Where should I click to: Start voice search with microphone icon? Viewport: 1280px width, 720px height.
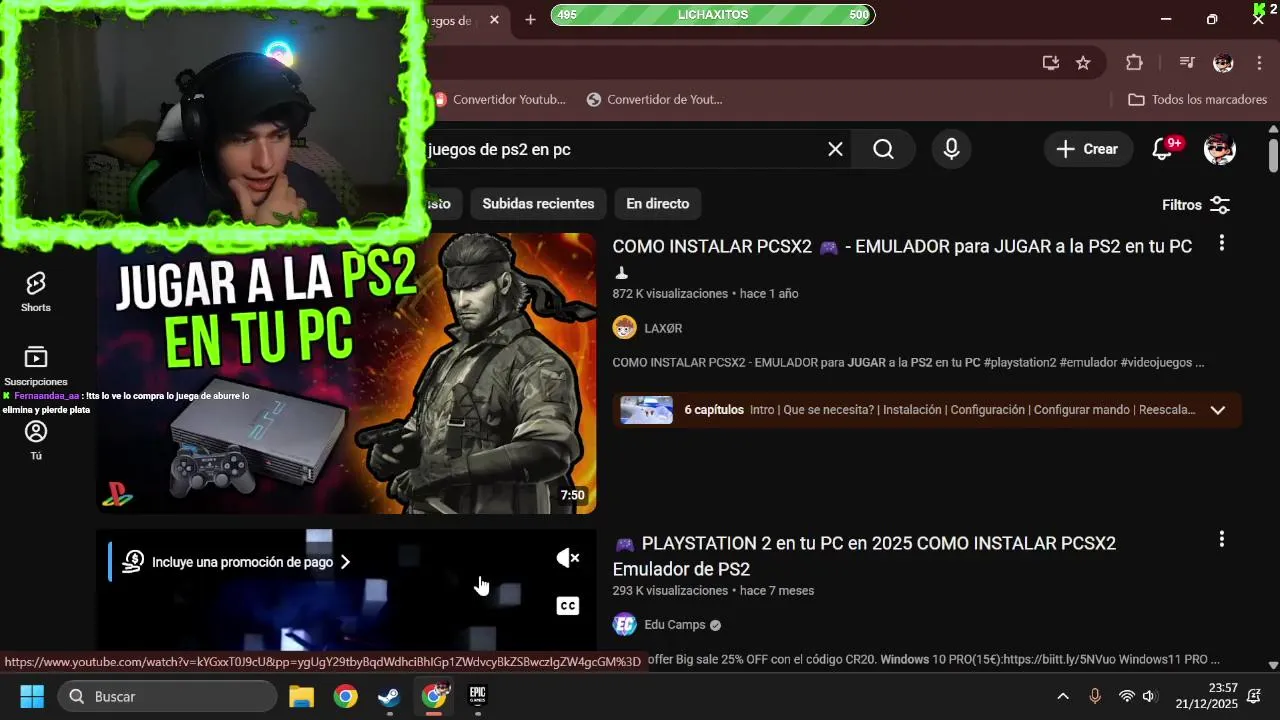(x=951, y=149)
